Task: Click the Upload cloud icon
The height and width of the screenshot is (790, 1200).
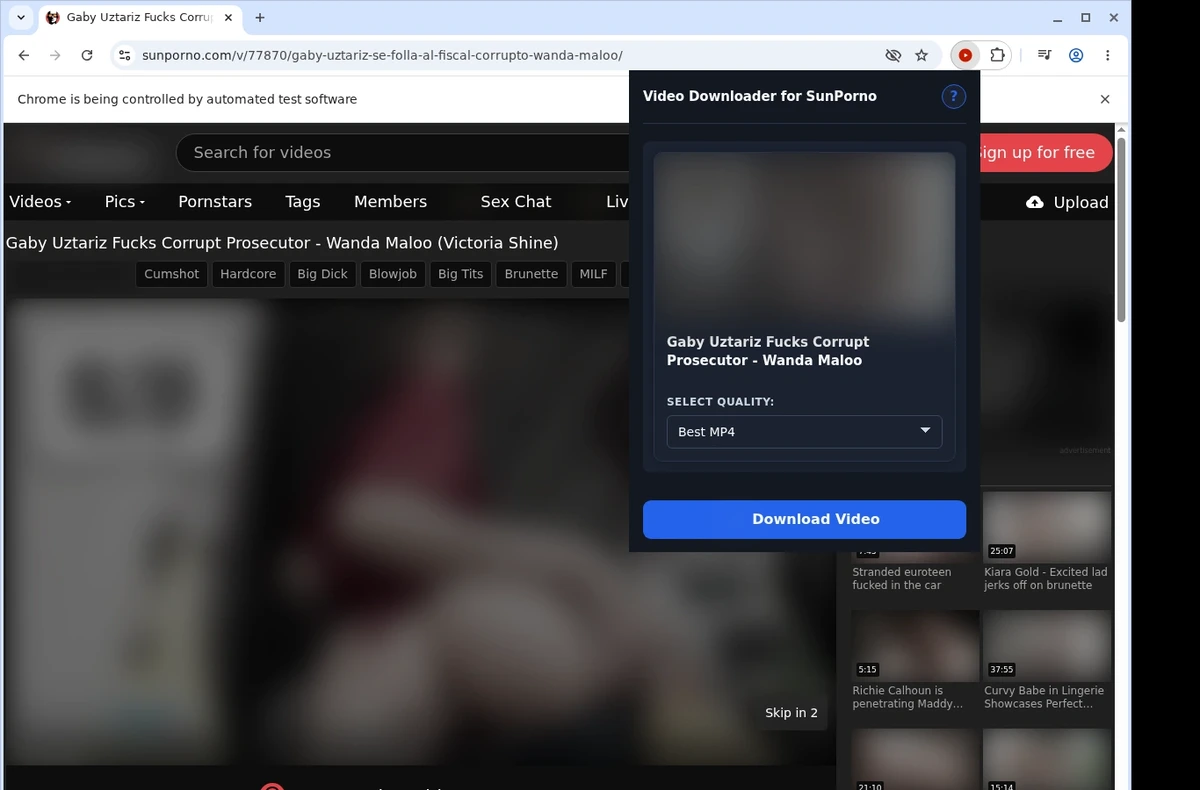Action: coord(1035,202)
